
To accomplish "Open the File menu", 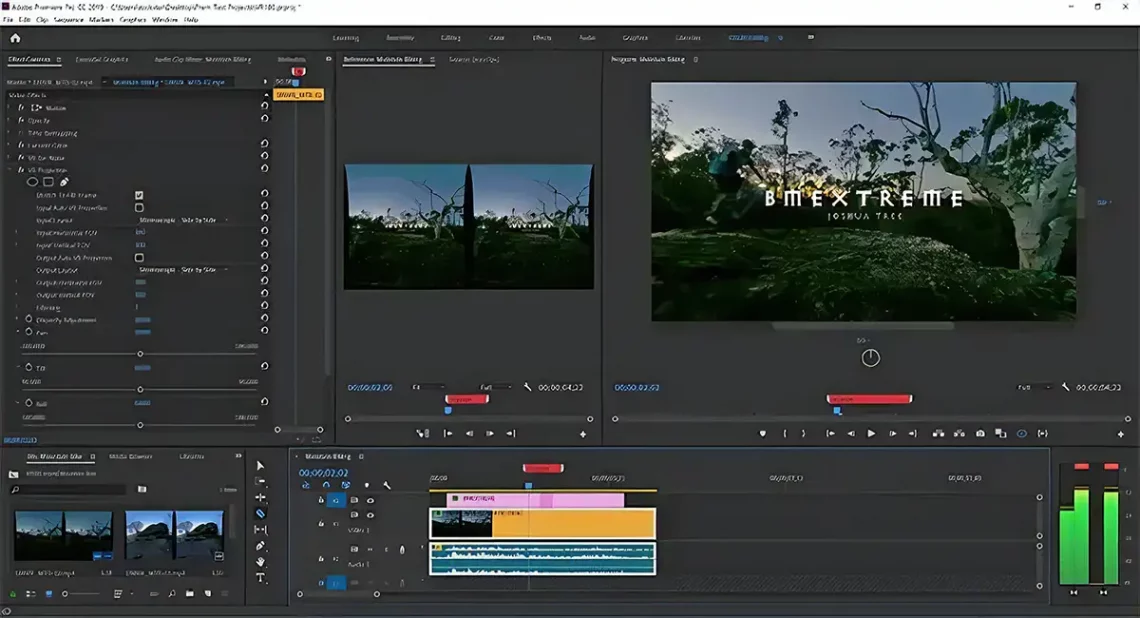I will (8, 20).
